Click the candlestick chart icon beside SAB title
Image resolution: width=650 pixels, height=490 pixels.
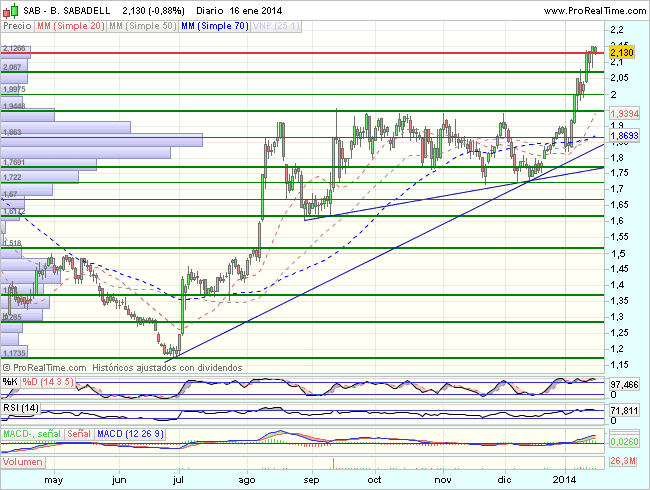pyautogui.click(x=10, y=11)
